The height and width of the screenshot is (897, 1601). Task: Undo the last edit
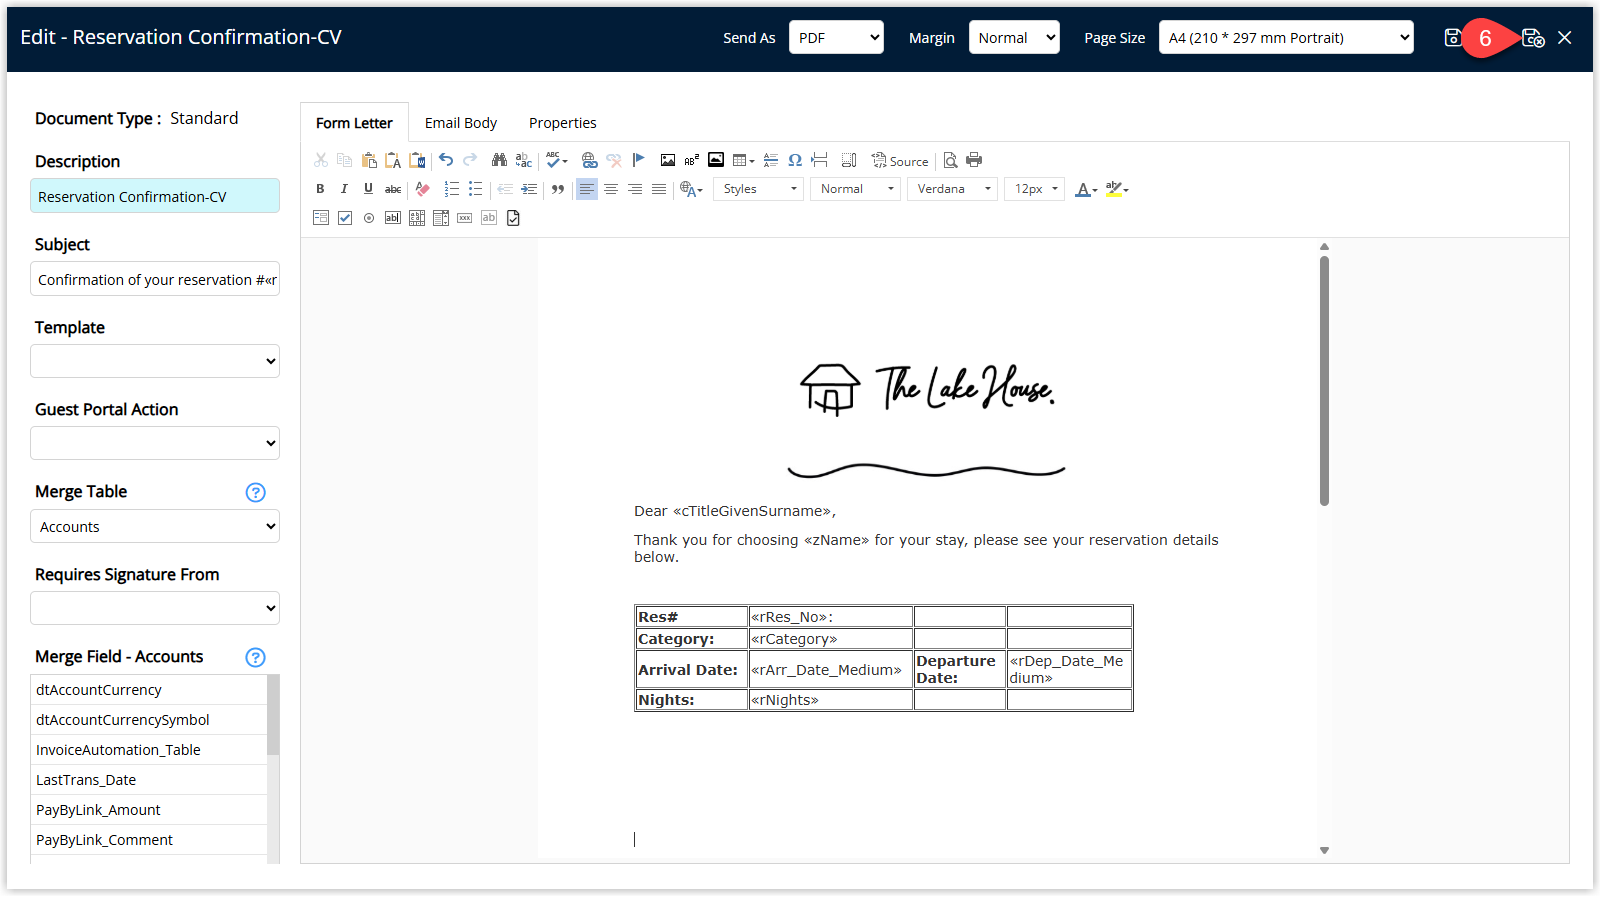point(446,160)
